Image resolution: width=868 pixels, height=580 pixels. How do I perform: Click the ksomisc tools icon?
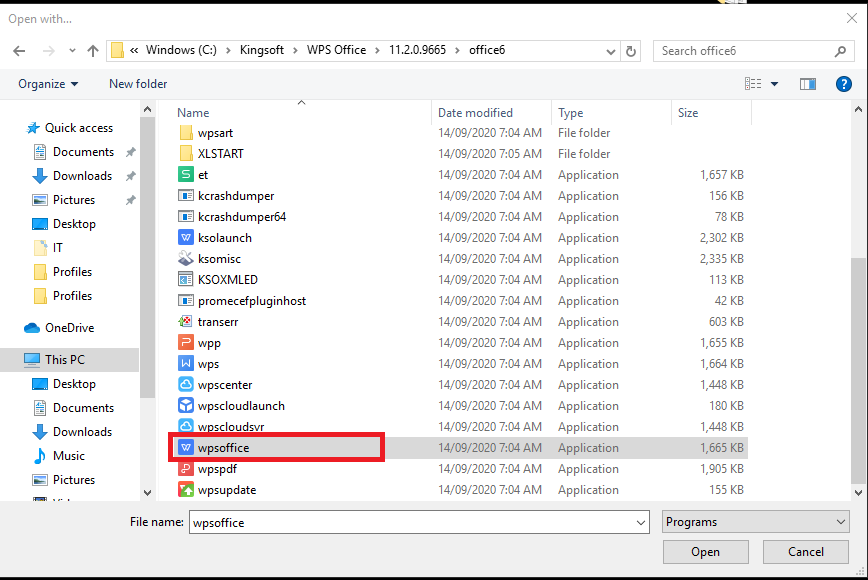186,258
